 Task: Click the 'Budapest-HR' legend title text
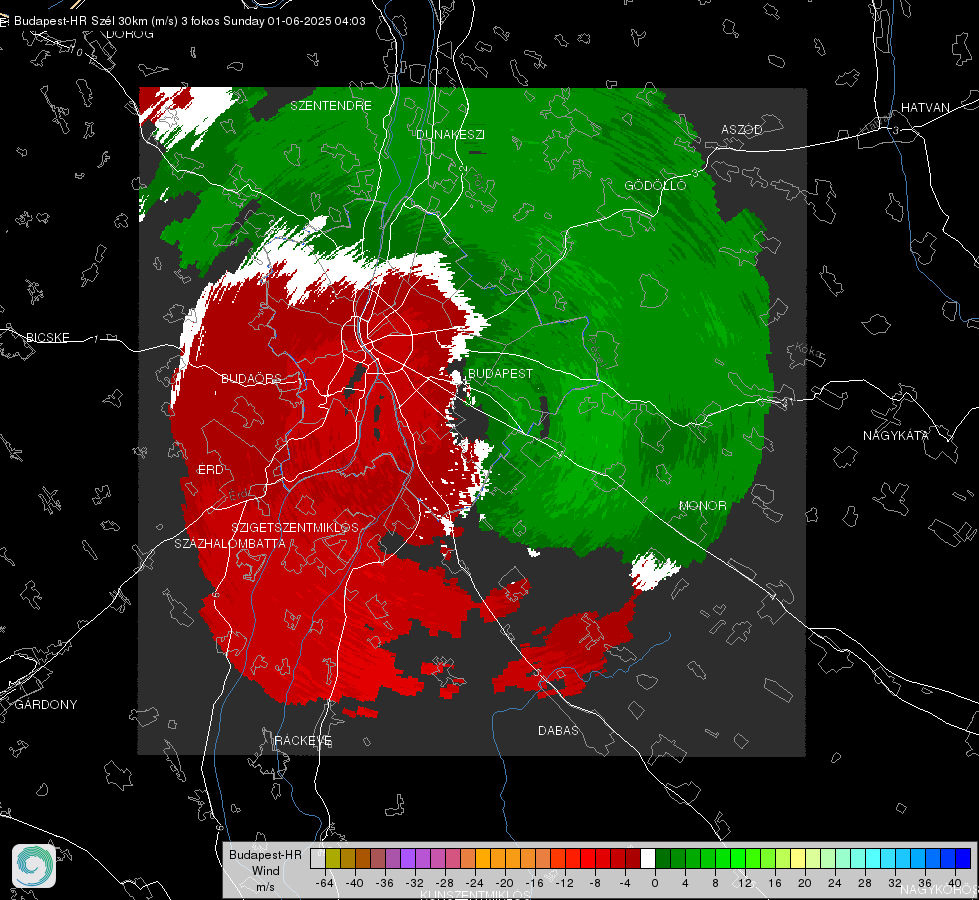265,854
